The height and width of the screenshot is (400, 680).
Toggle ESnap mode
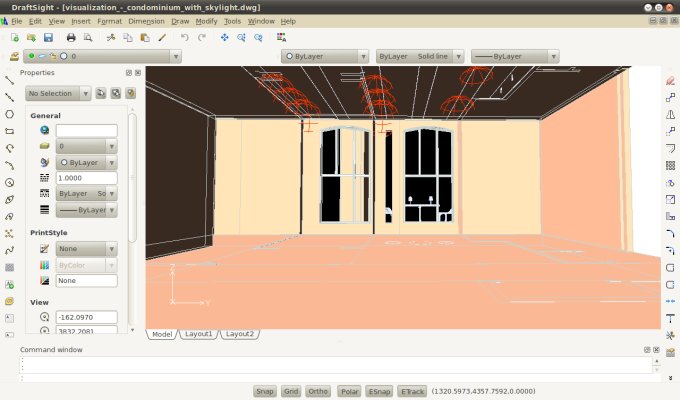click(x=379, y=391)
